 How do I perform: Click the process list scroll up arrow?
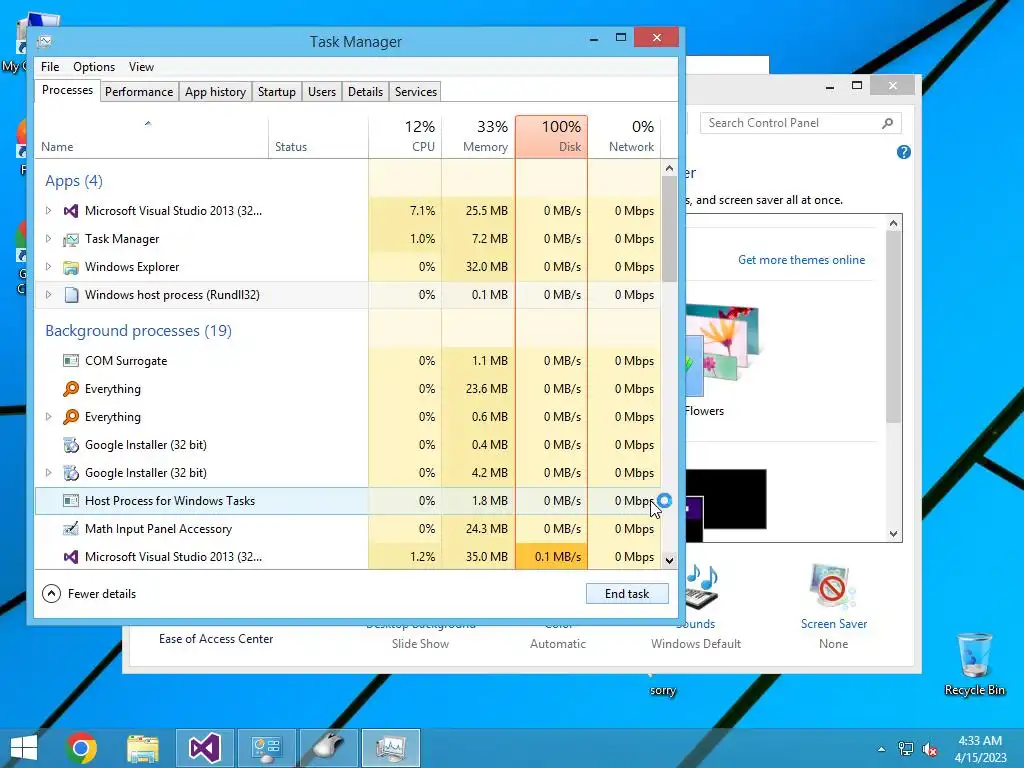669,168
